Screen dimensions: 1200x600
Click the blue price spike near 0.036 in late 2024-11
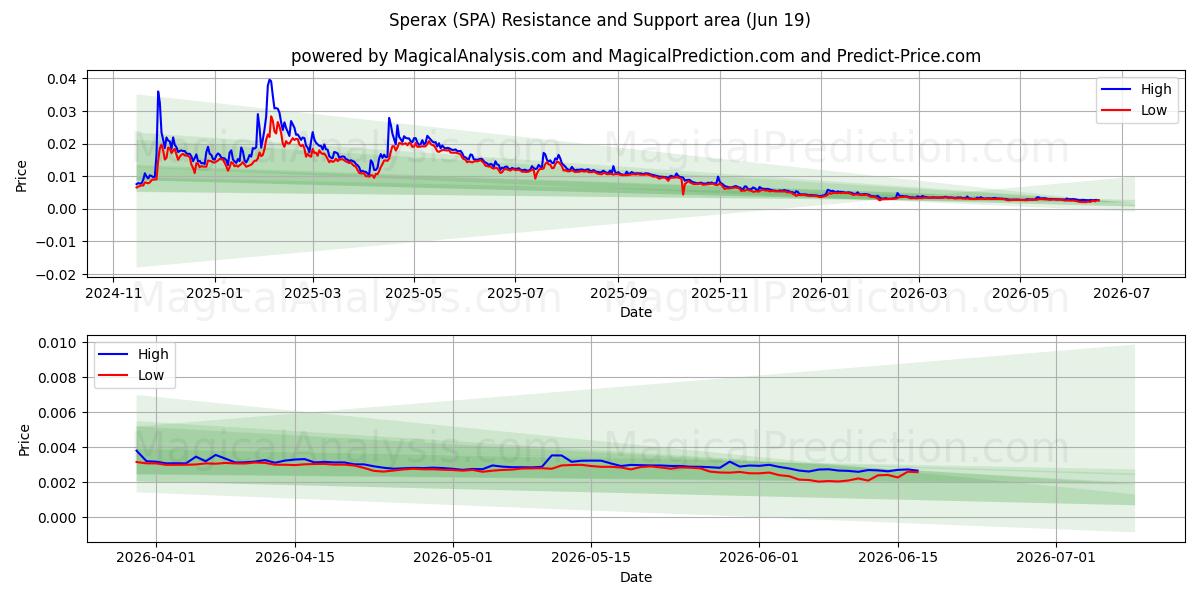(158, 92)
